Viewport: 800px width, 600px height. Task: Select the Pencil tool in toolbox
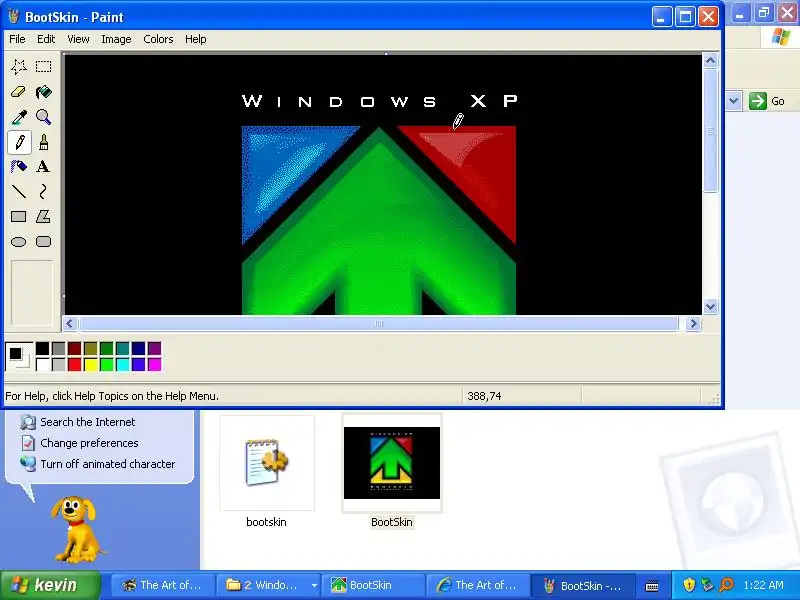(x=19, y=142)
